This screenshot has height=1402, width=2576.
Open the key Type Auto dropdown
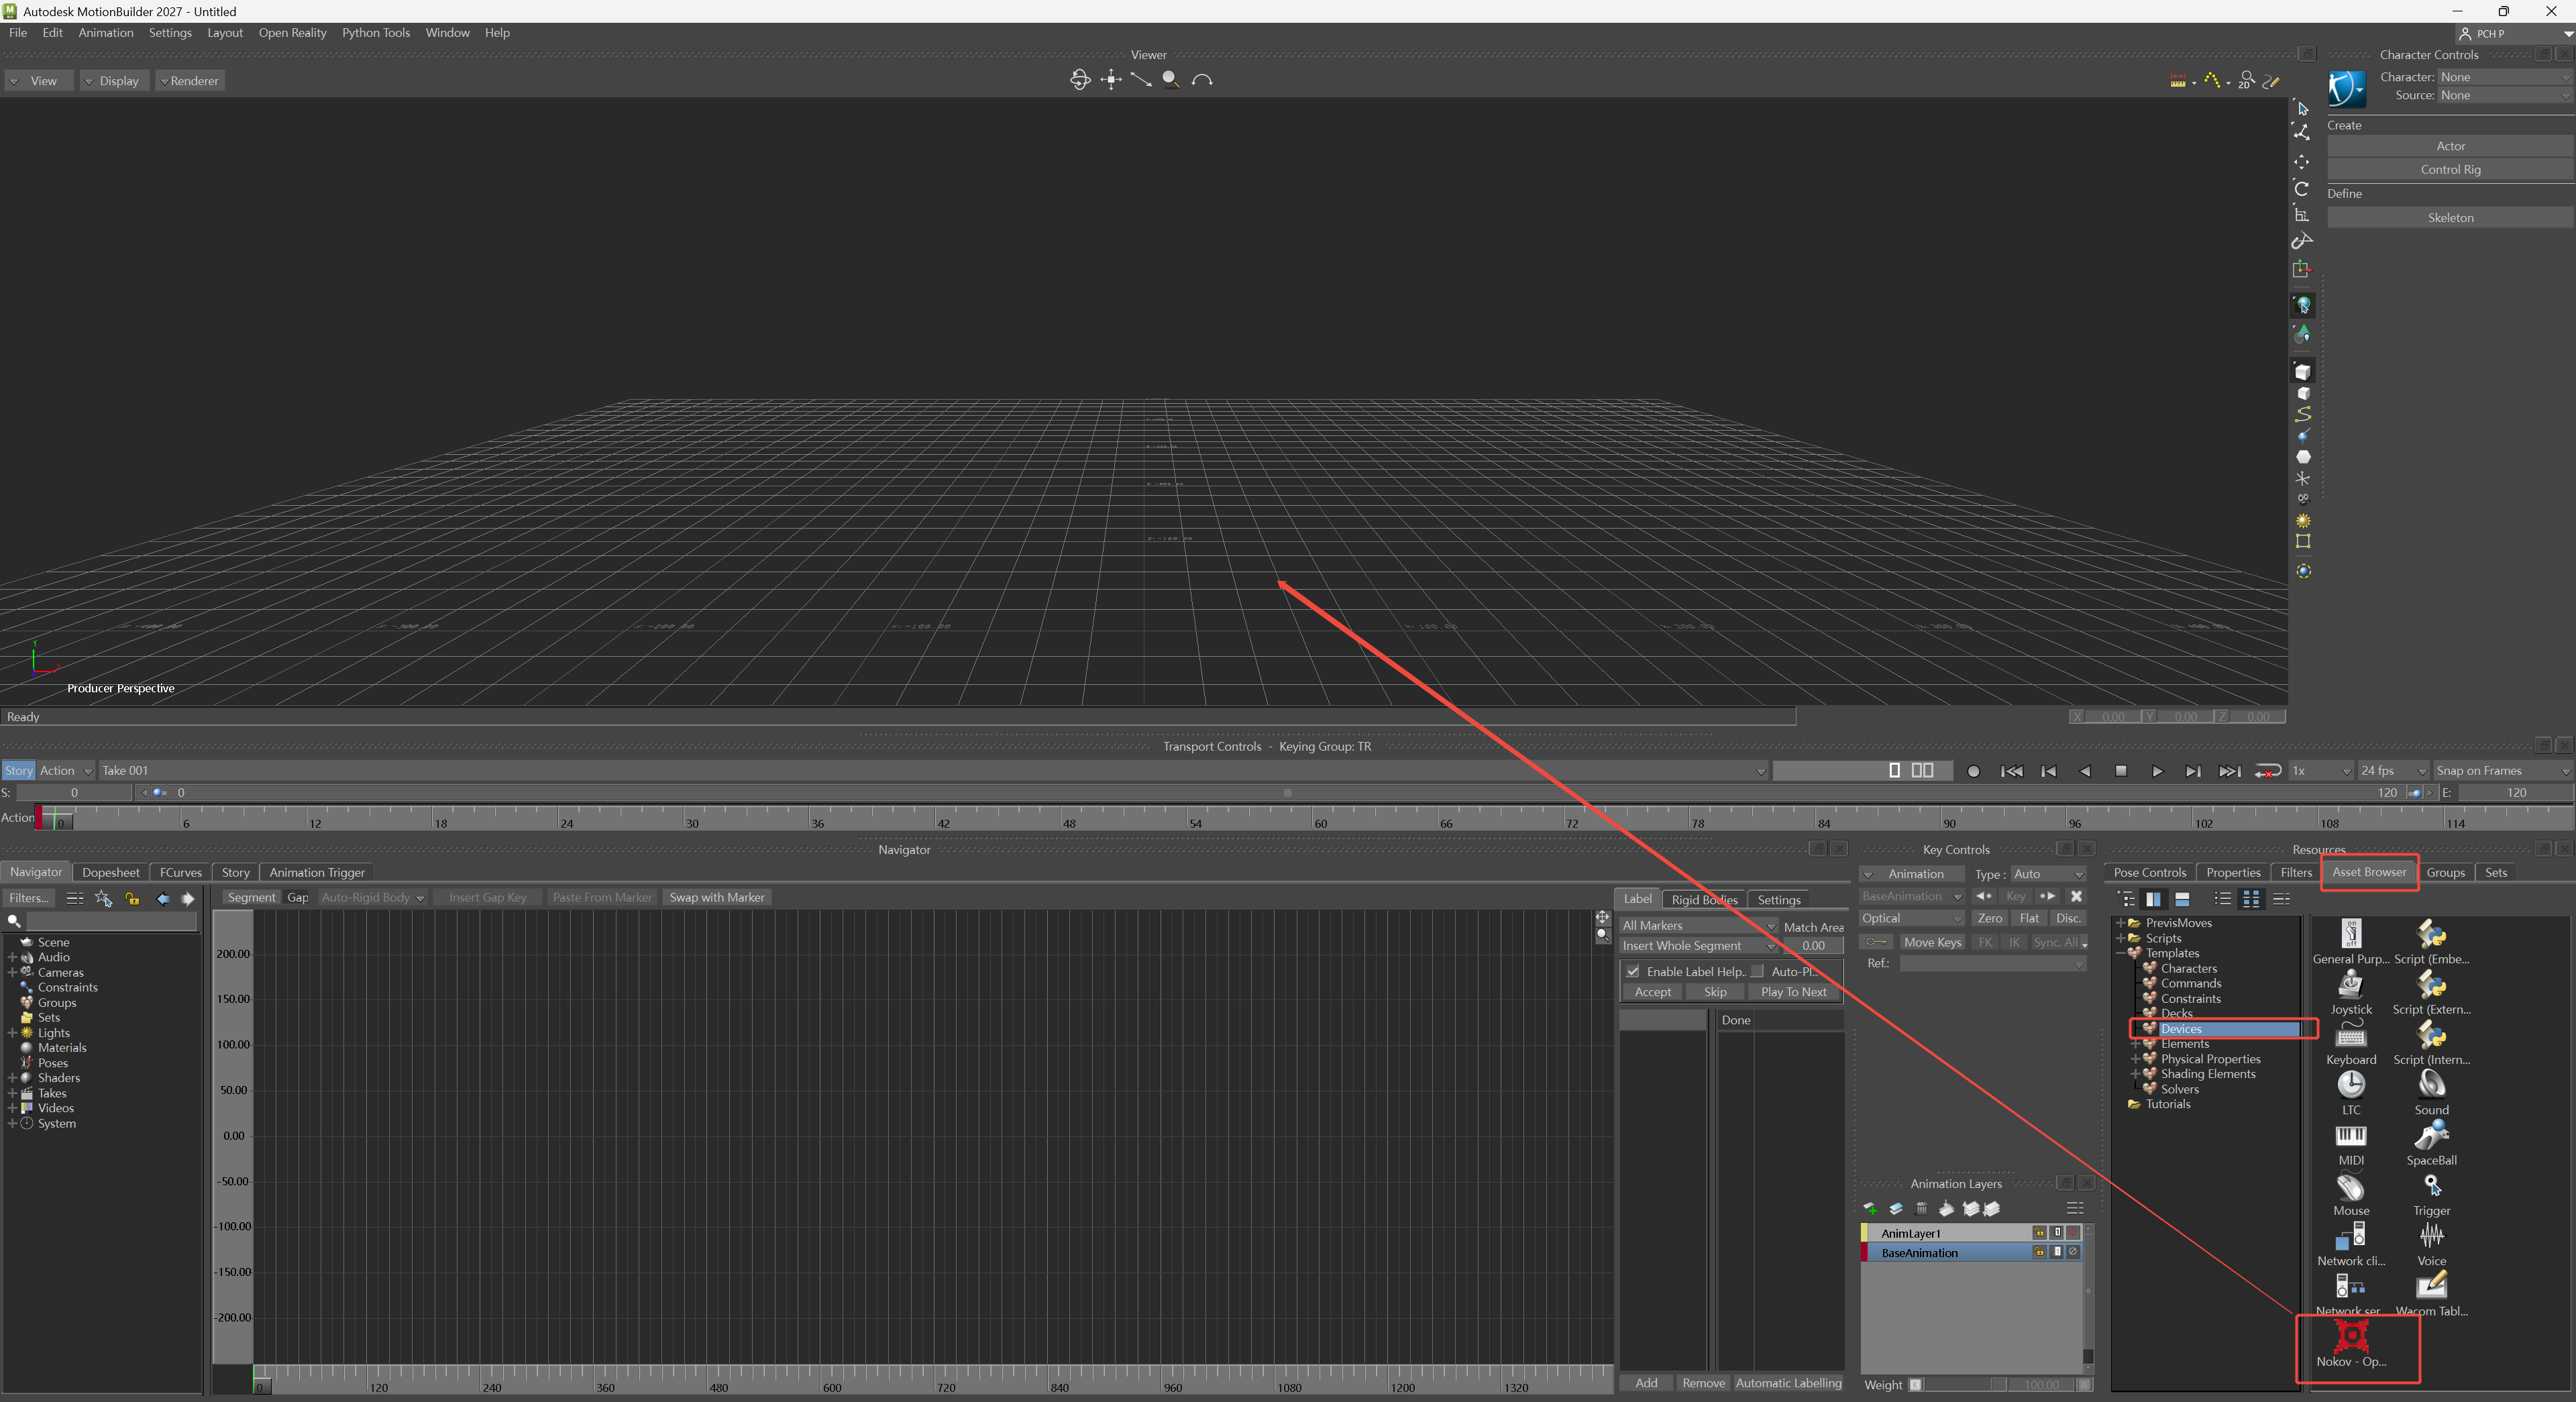(x=2048, y=874)
